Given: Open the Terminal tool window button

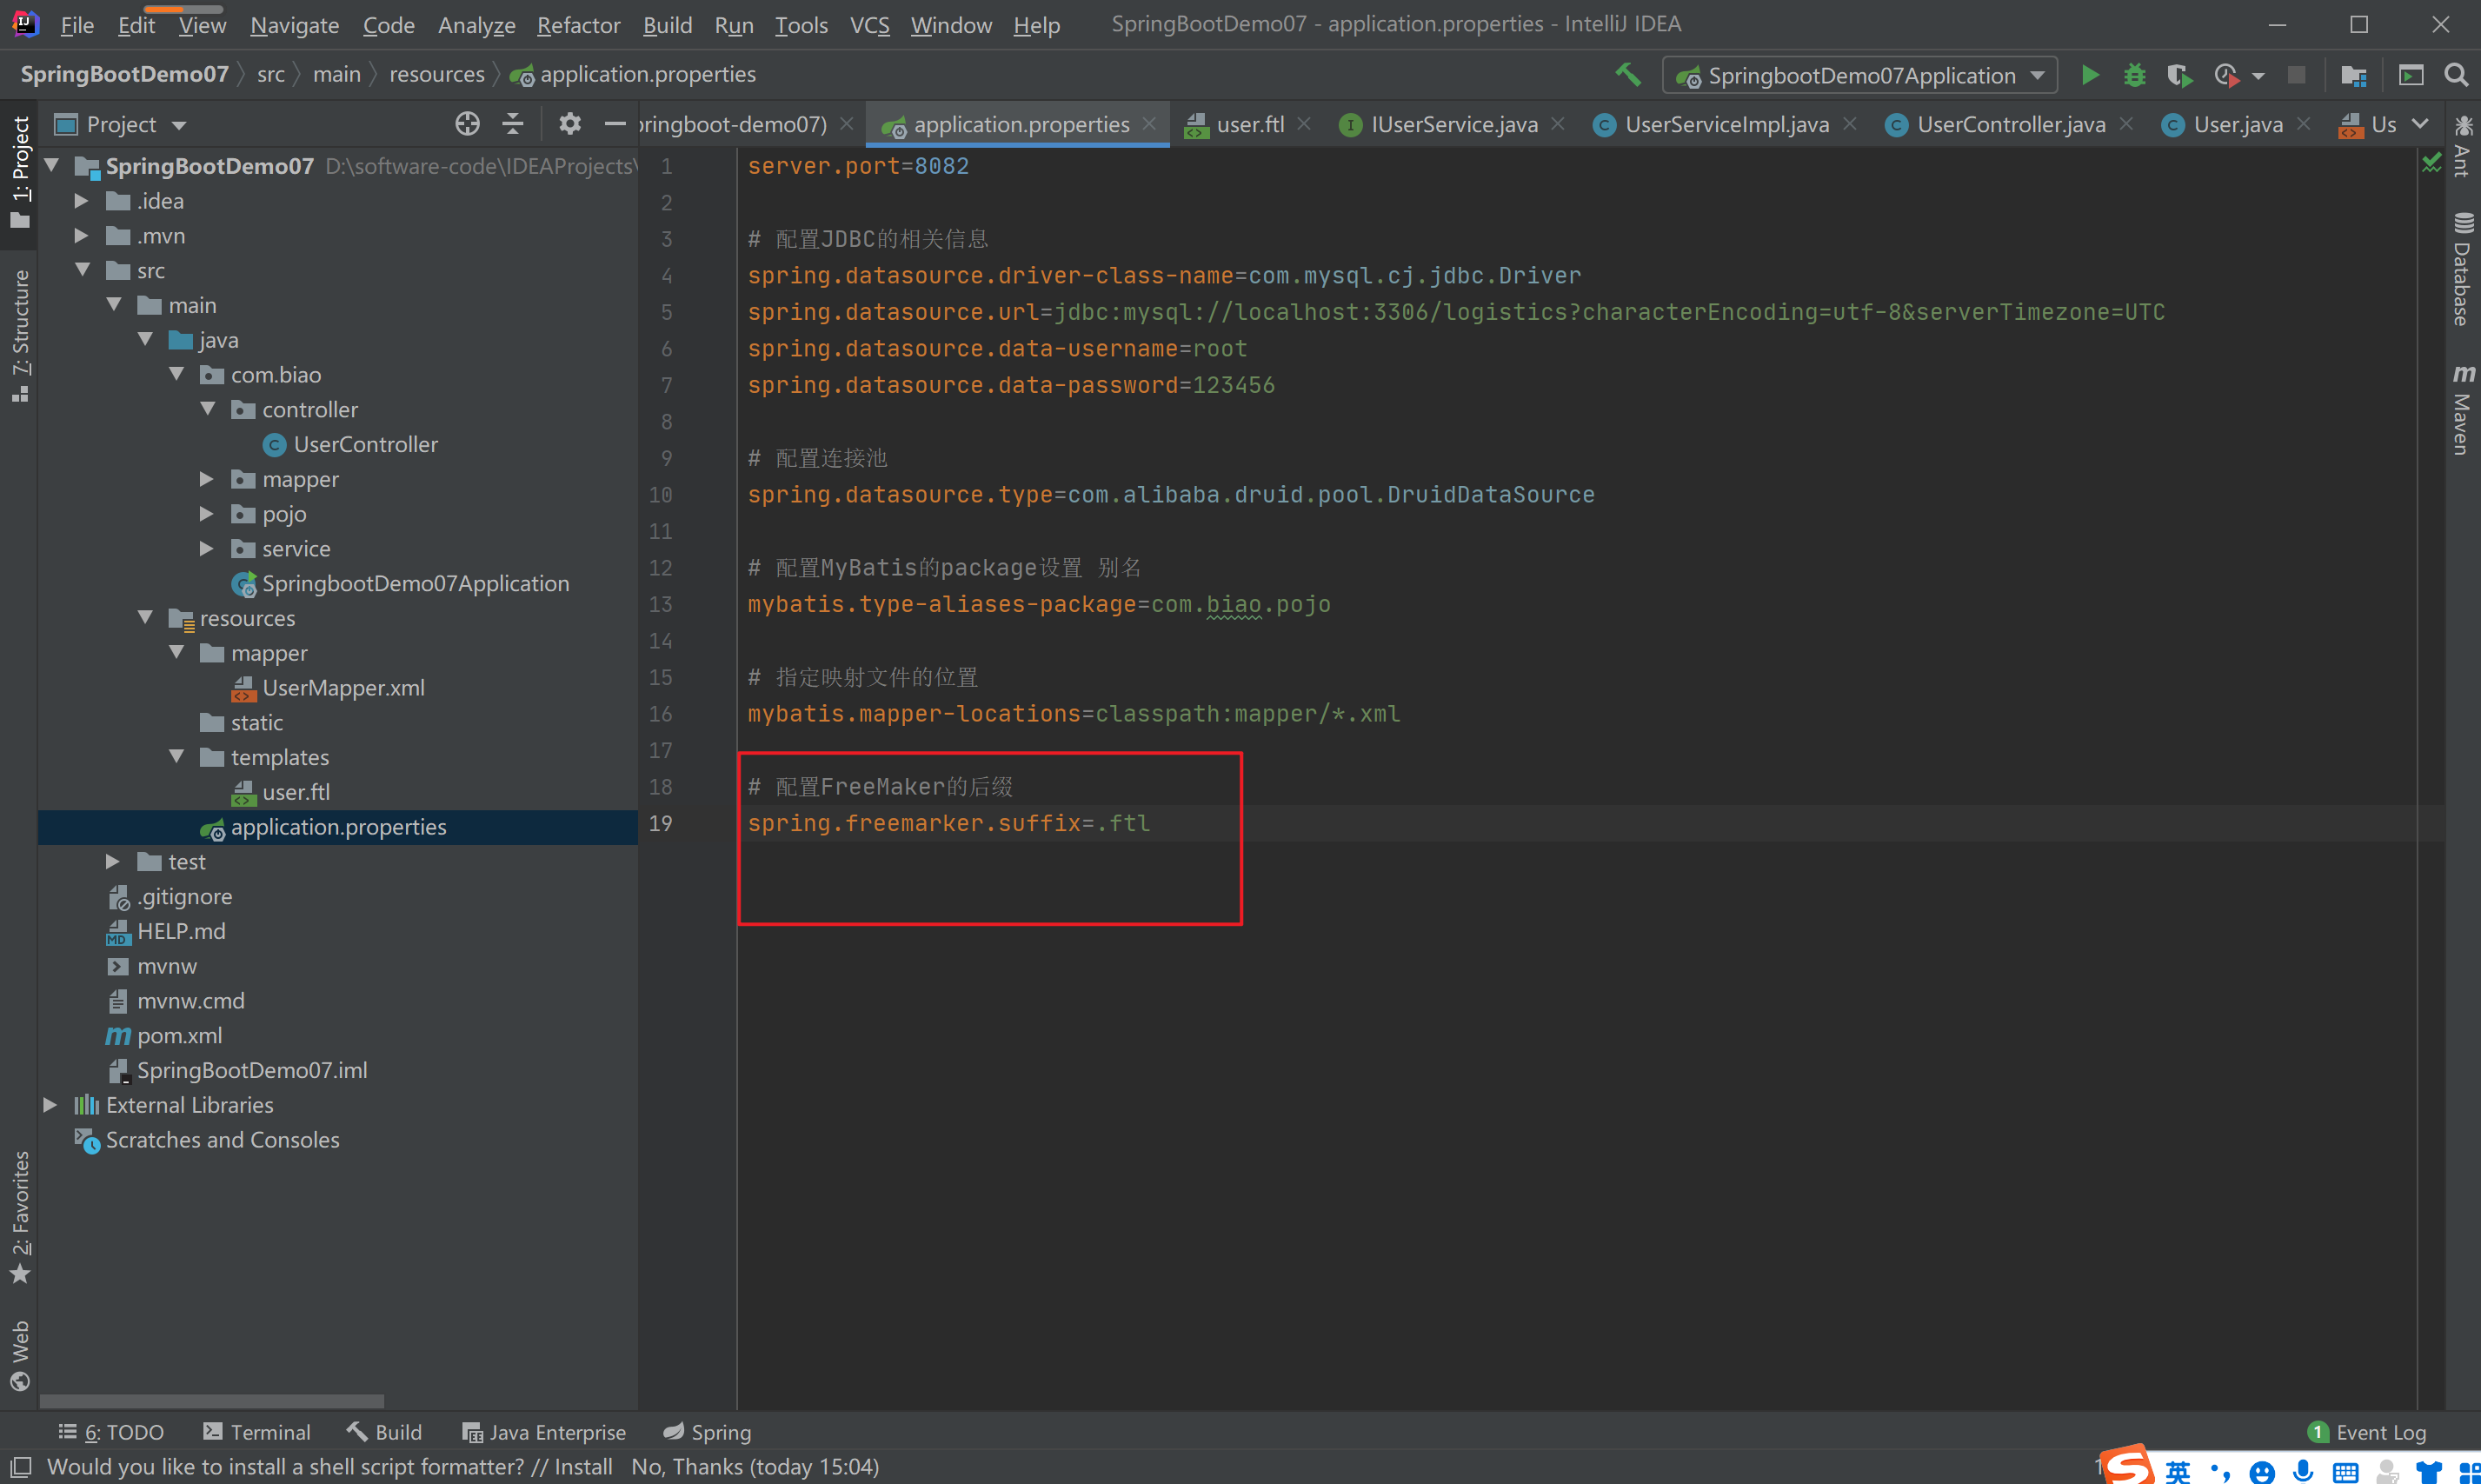Looking at the screenshot, I should pos(257,1432).
